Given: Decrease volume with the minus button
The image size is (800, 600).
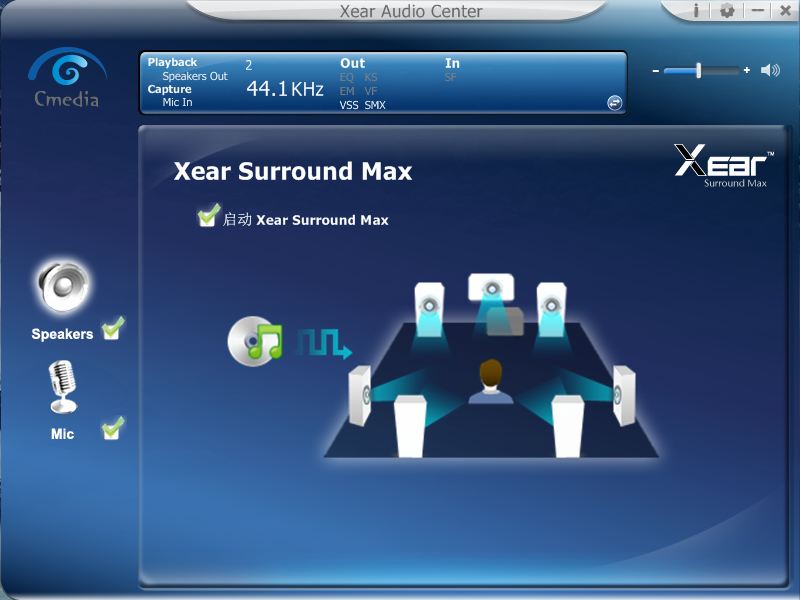Looking at the screenshot, I should 656,70.
